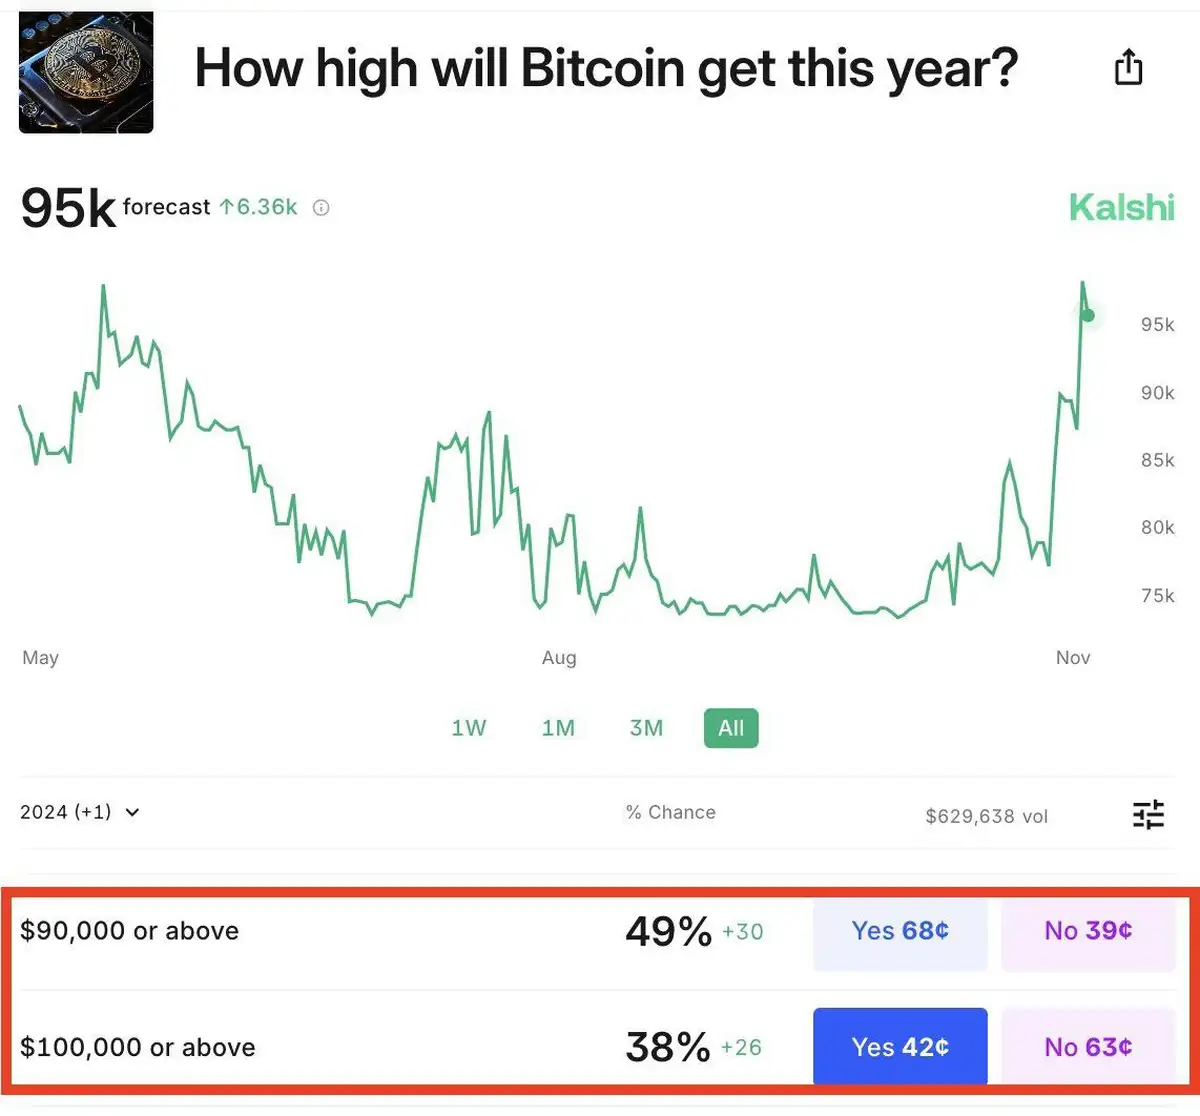Click the Bitcoin market thumbnail image
This screenshot has width=1200, height=1116.
tap(86, 72)
